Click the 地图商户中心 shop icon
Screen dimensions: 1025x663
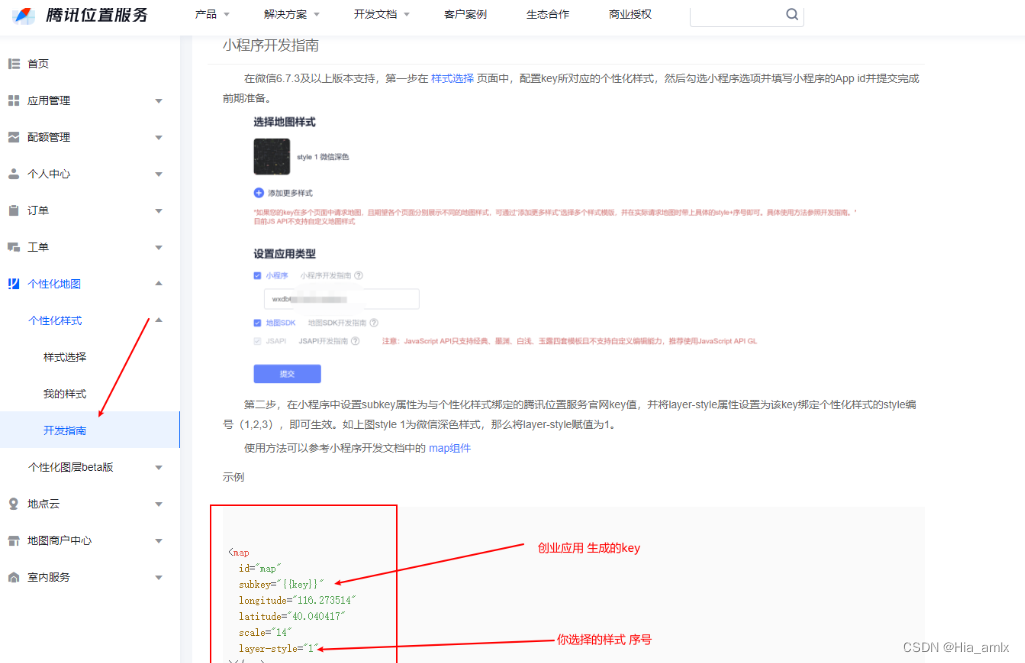pos(14,540)
